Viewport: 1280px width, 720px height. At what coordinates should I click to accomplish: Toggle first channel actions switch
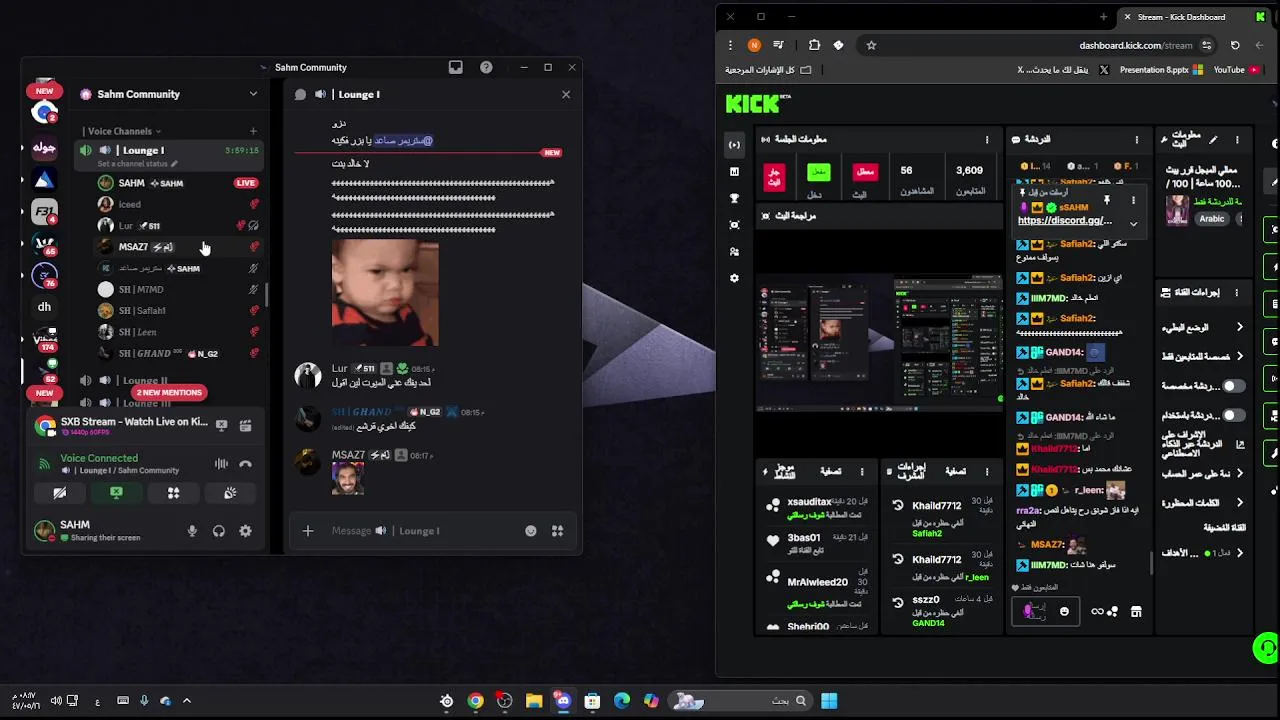point(1234,386)
